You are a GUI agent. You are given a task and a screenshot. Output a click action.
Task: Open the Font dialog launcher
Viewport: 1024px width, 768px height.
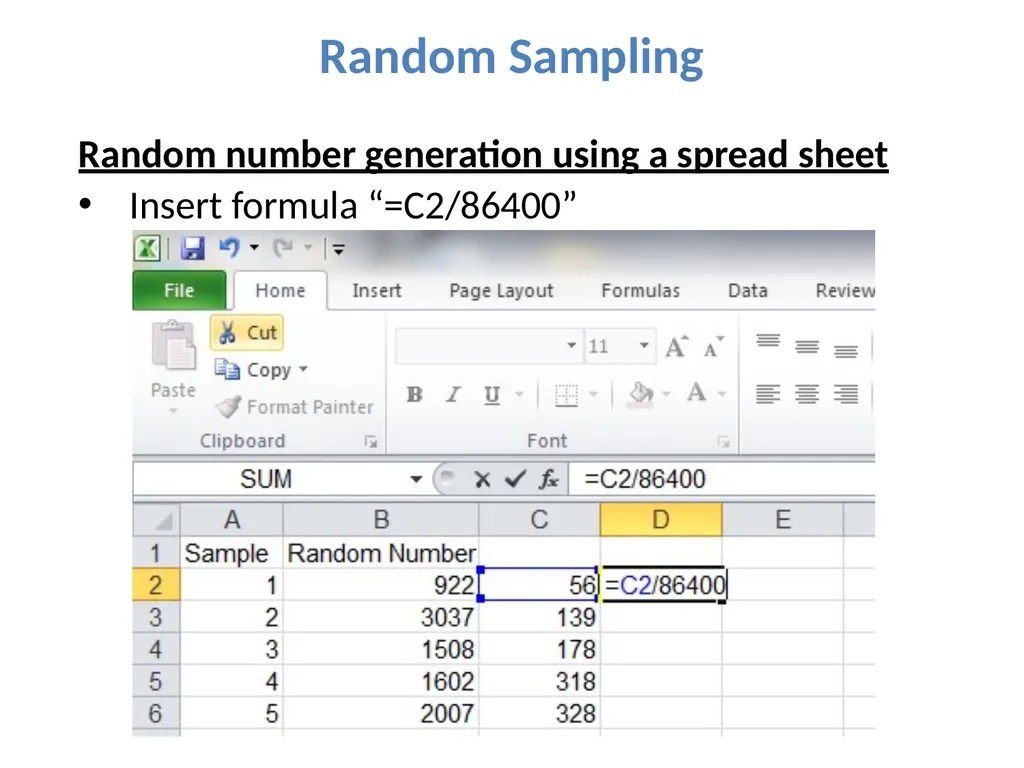723,442
